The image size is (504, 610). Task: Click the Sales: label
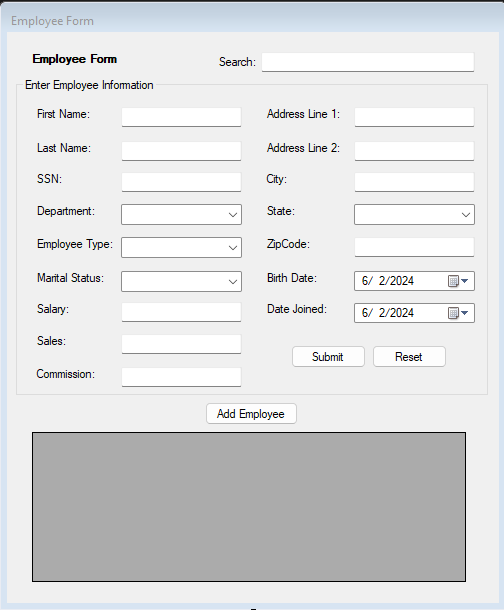51,341
